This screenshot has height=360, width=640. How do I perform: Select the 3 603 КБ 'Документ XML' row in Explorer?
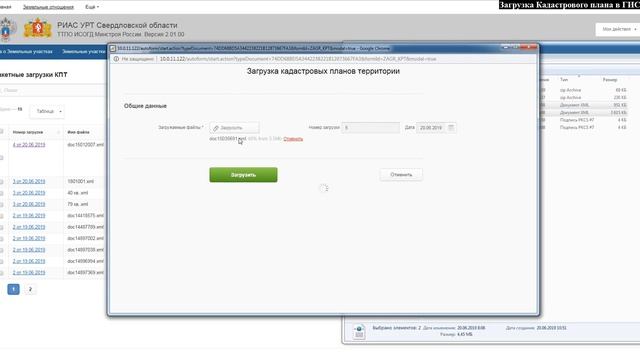coord(584,112)
